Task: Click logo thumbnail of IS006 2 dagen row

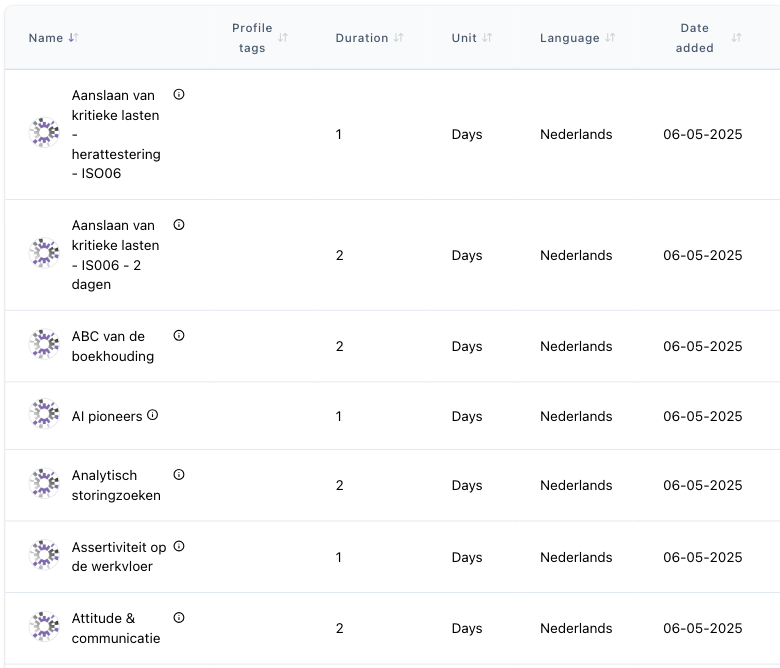Action: [x=44, y=253]
